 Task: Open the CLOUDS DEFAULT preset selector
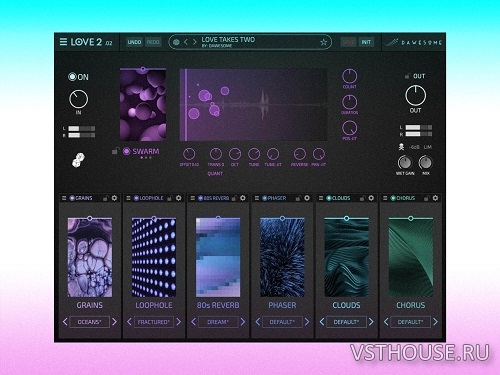(346, 322)
